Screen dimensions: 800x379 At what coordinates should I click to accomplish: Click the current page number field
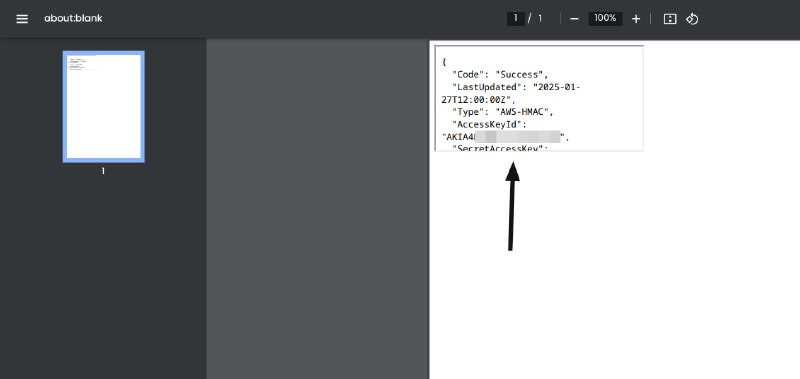click(516, 18)
